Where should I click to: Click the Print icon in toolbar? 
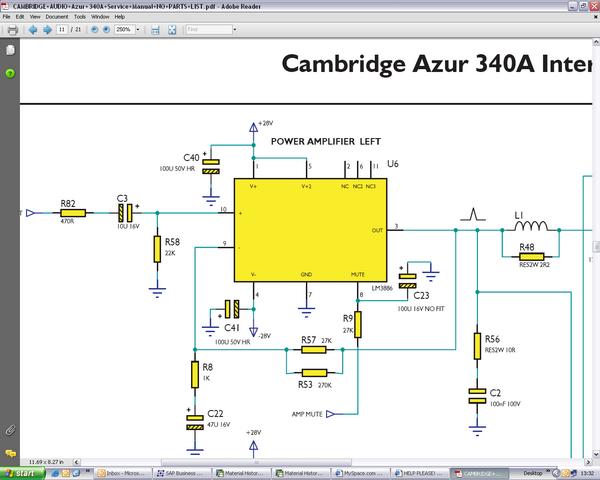(x=13, y=30)
